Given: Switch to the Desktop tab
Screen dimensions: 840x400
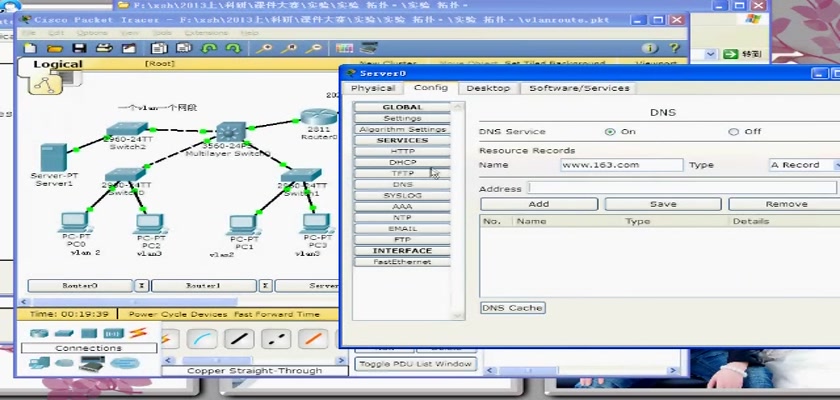Looking at the screenshot, I should [488, 88].
